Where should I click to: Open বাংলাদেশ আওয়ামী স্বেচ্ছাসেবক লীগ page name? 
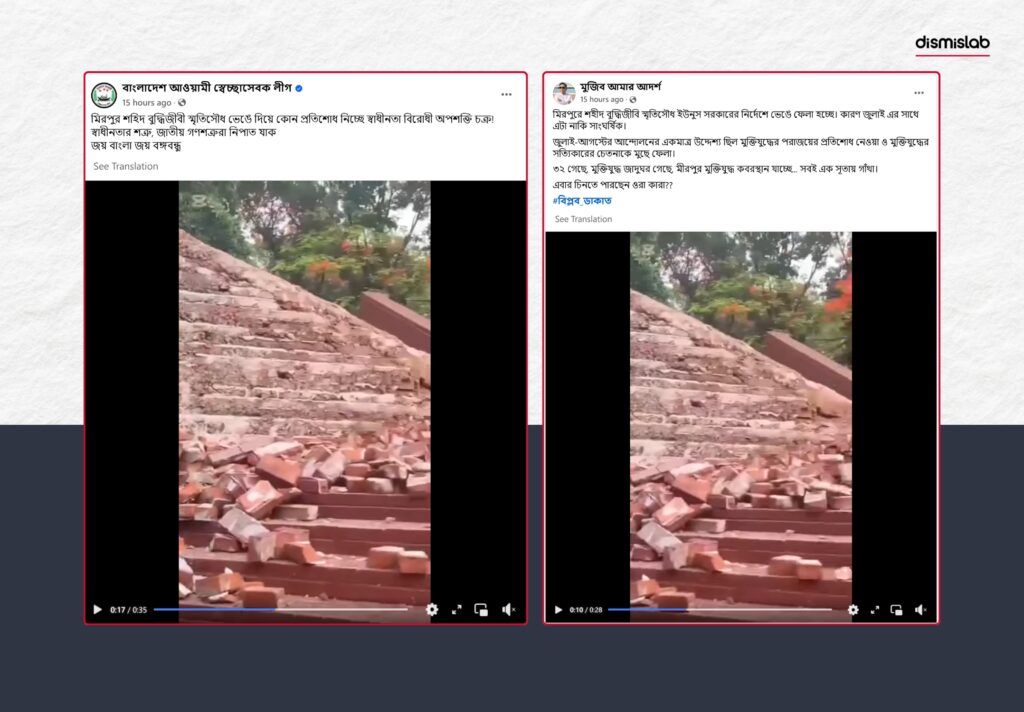[206, 88]
